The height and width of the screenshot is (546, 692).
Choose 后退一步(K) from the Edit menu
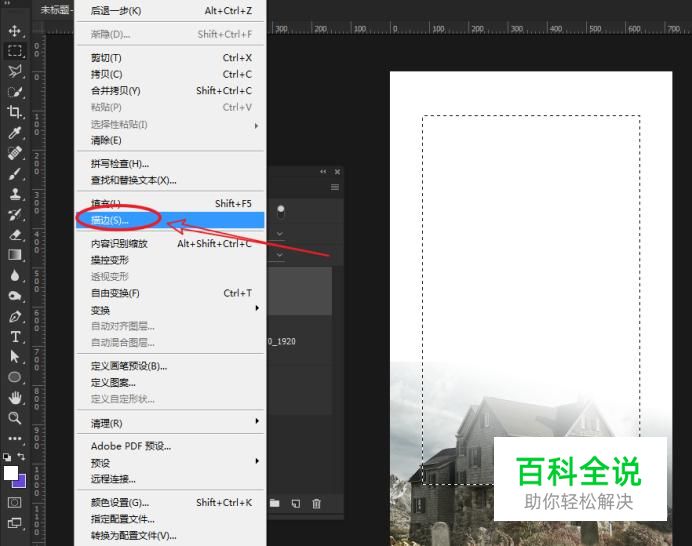click(171, 11)
